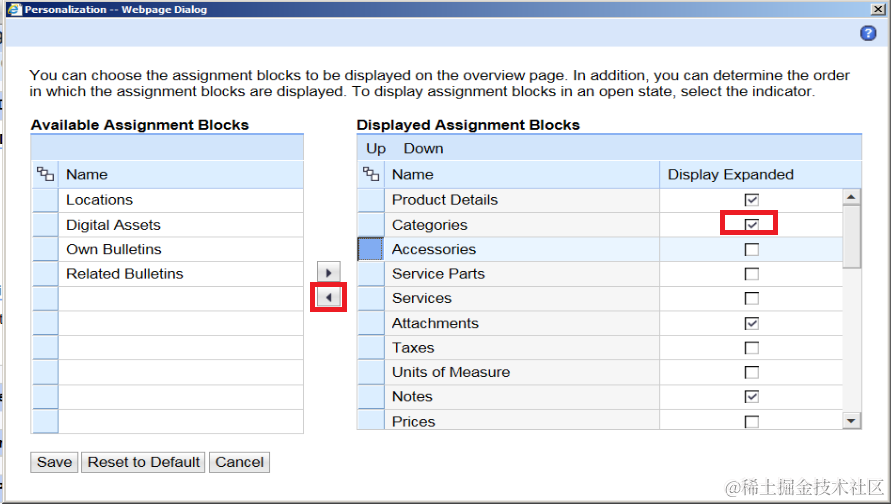
Task: Click Name header in Displayed Assignment Blocks
Action: point(522,174)
